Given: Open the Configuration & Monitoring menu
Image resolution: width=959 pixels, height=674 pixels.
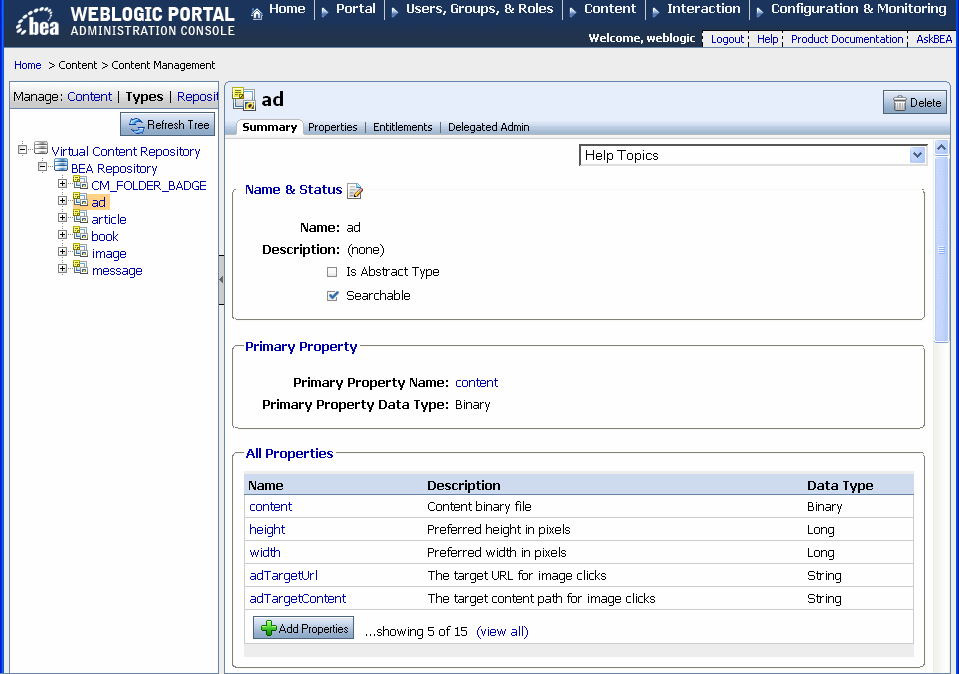Looking at the screenshot, I should tap(859, 9).
